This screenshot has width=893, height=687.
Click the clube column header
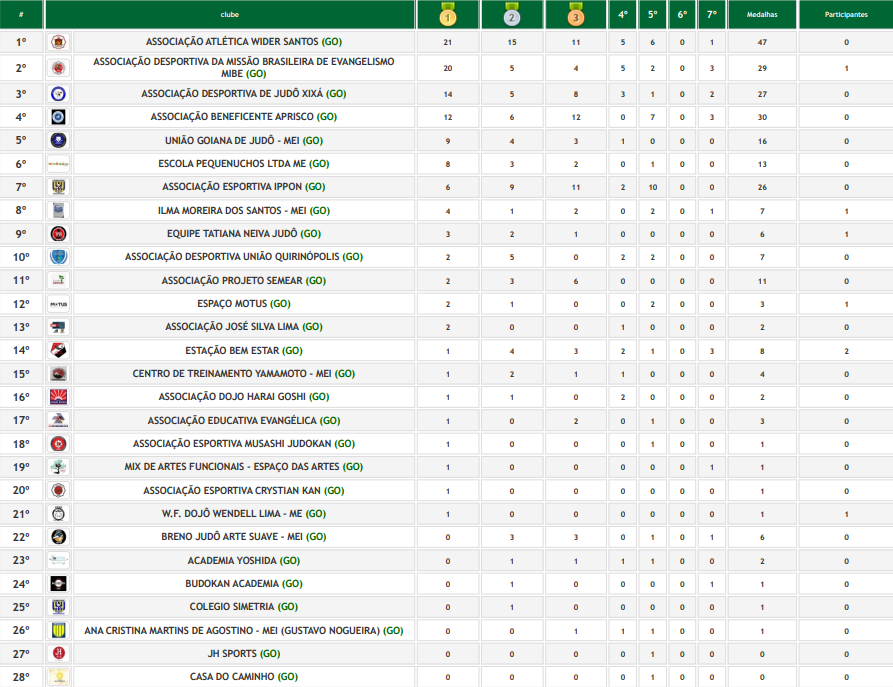click(230, 16)
